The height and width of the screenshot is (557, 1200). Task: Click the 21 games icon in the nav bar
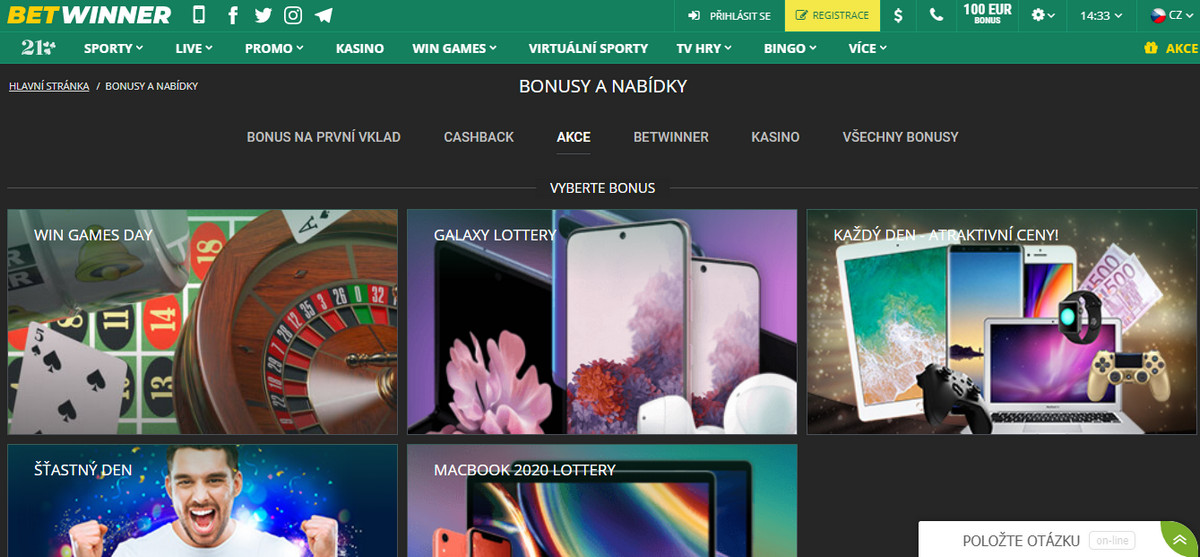pyautogui.click(x=40, y=47)
